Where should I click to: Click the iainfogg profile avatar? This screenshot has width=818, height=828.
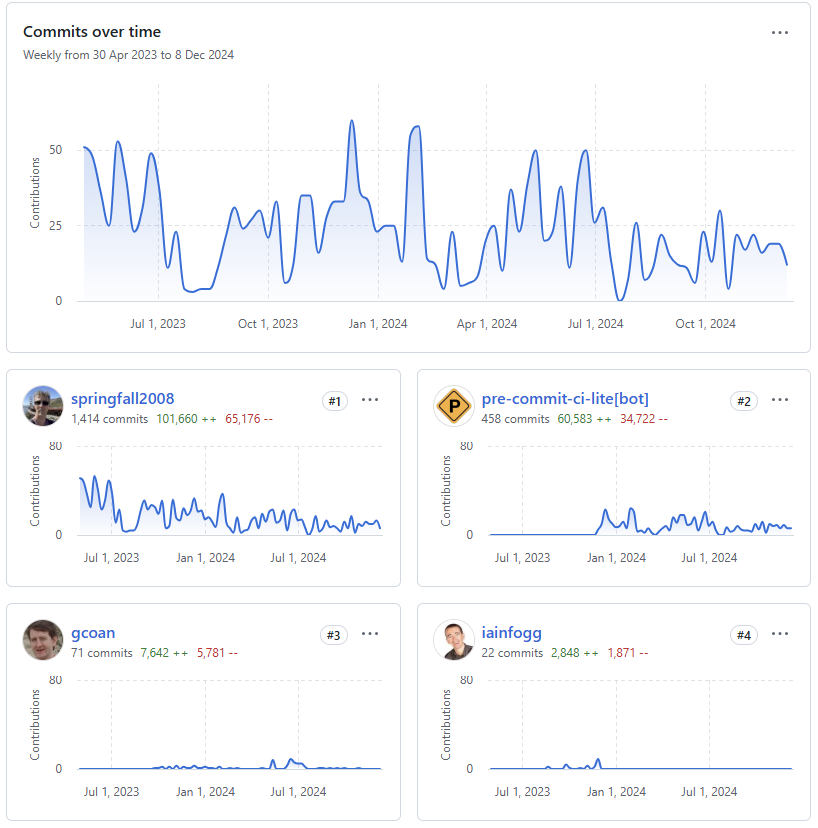pyautogui.click(x=454, y=639)
